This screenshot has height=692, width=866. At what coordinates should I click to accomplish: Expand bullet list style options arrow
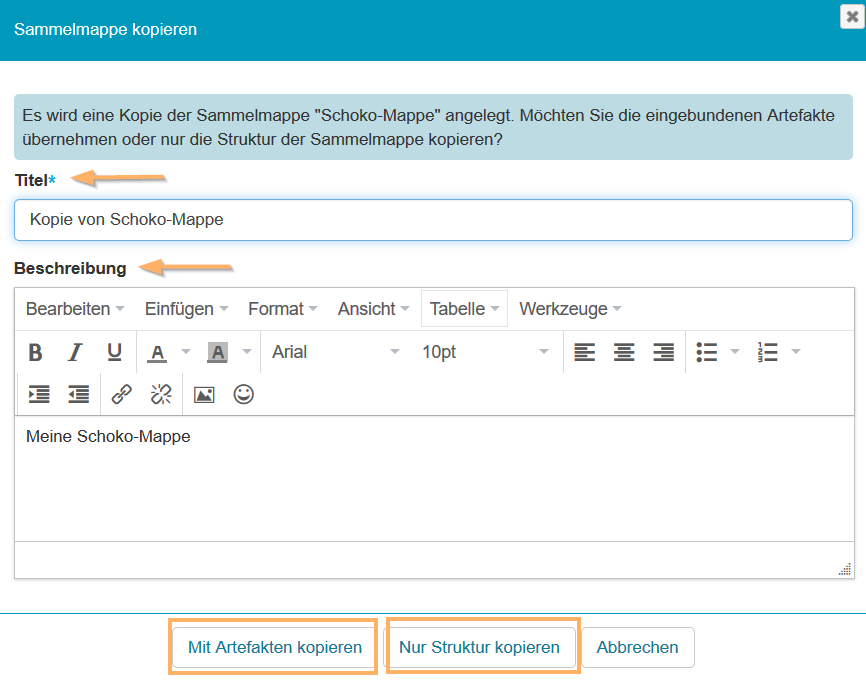point(736,352)
